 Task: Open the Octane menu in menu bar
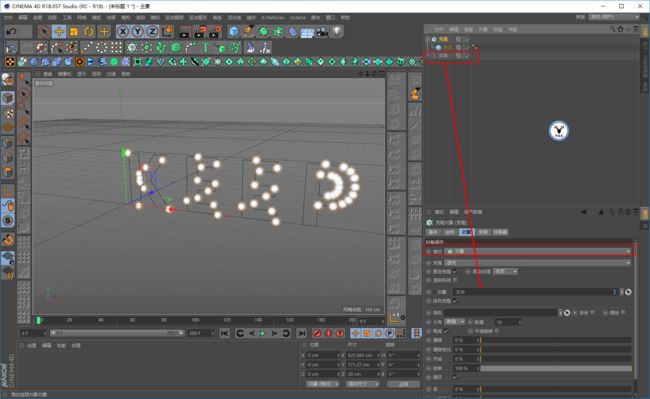pyautogui.click(x=297, y=17)
